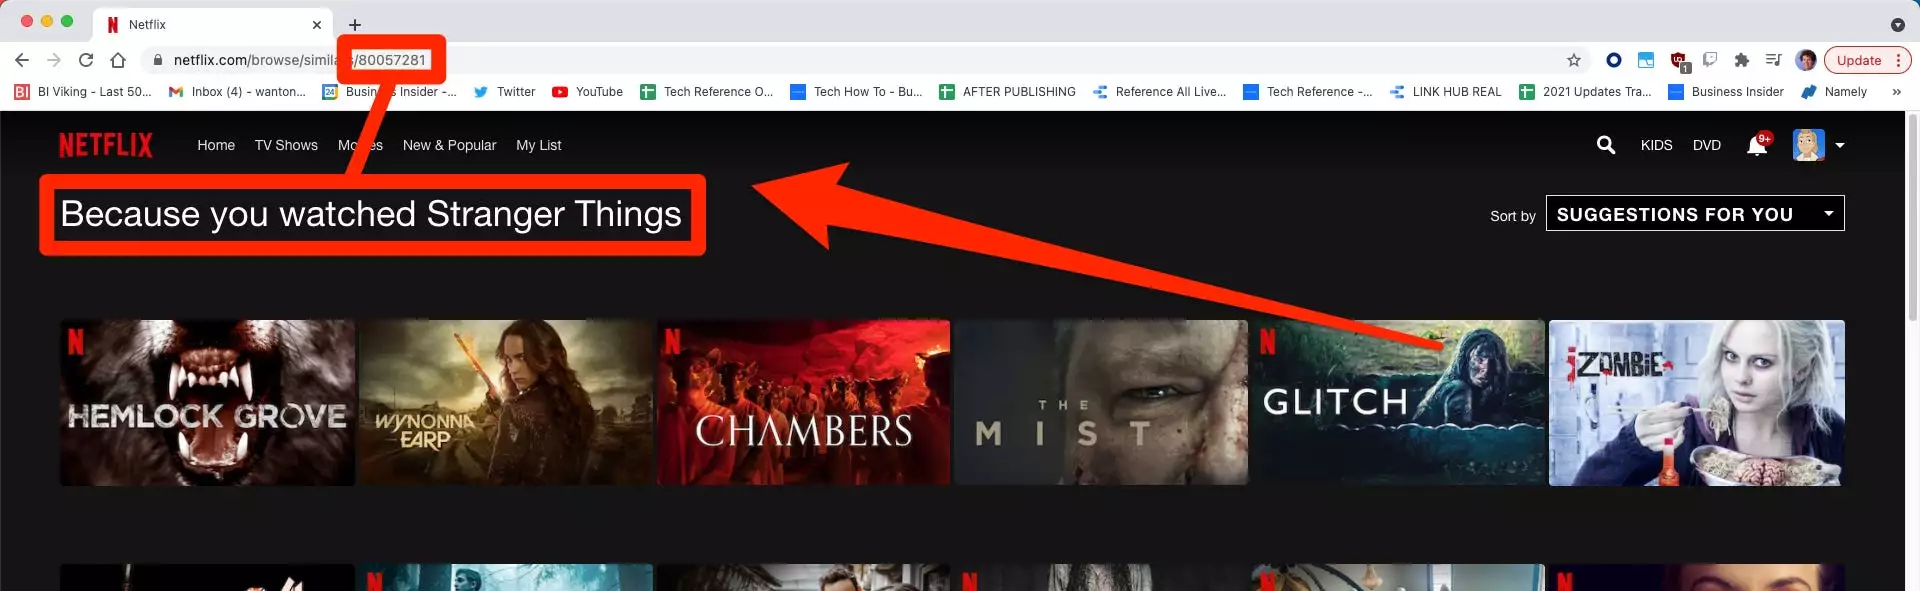Click the speech bubble extension icon
The height and width of the screenshot is (591, 1920).
click(x=1710, y=60)
